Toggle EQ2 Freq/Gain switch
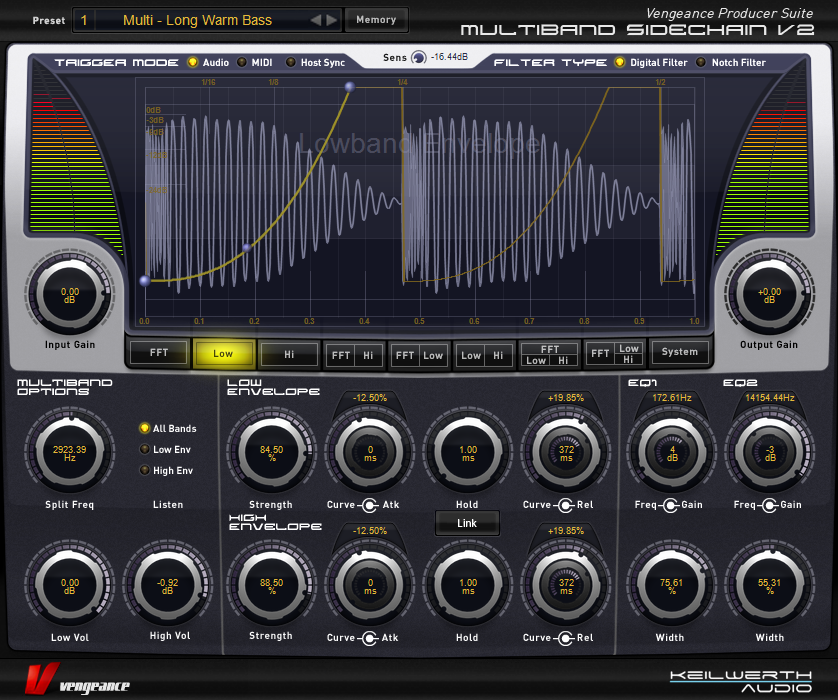 (x=769, y=504)
